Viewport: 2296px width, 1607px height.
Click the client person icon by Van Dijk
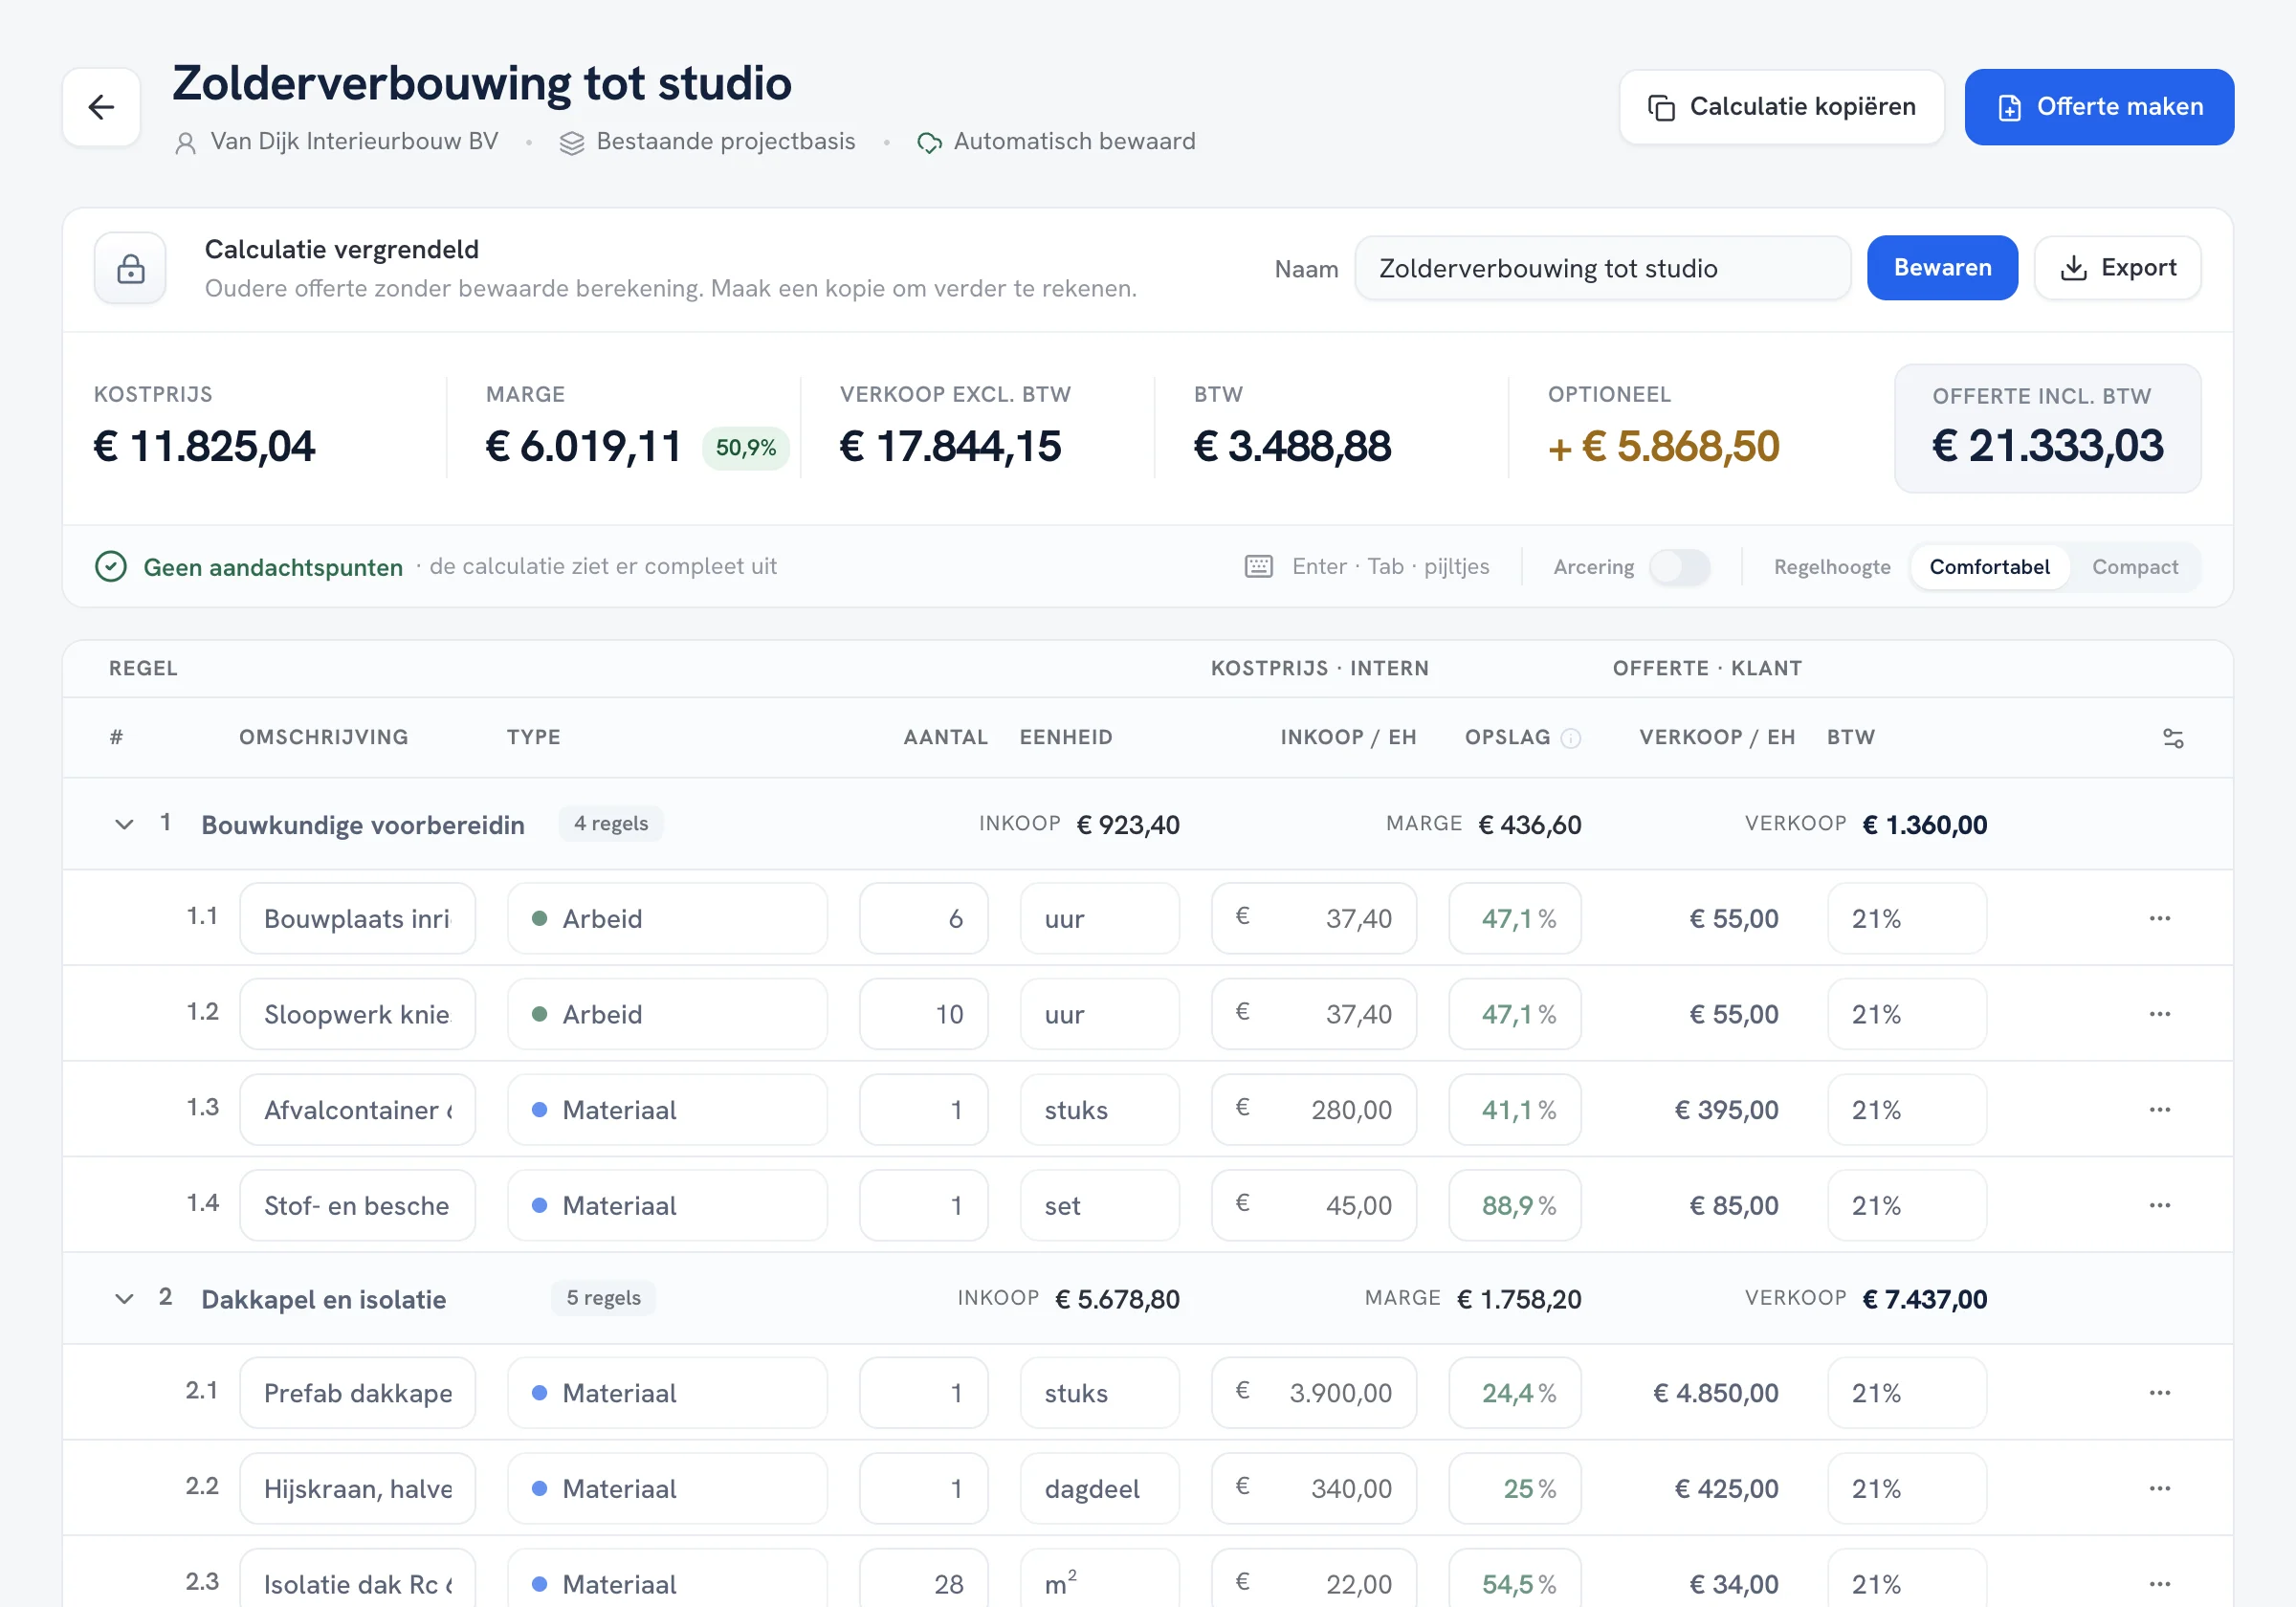185,143
